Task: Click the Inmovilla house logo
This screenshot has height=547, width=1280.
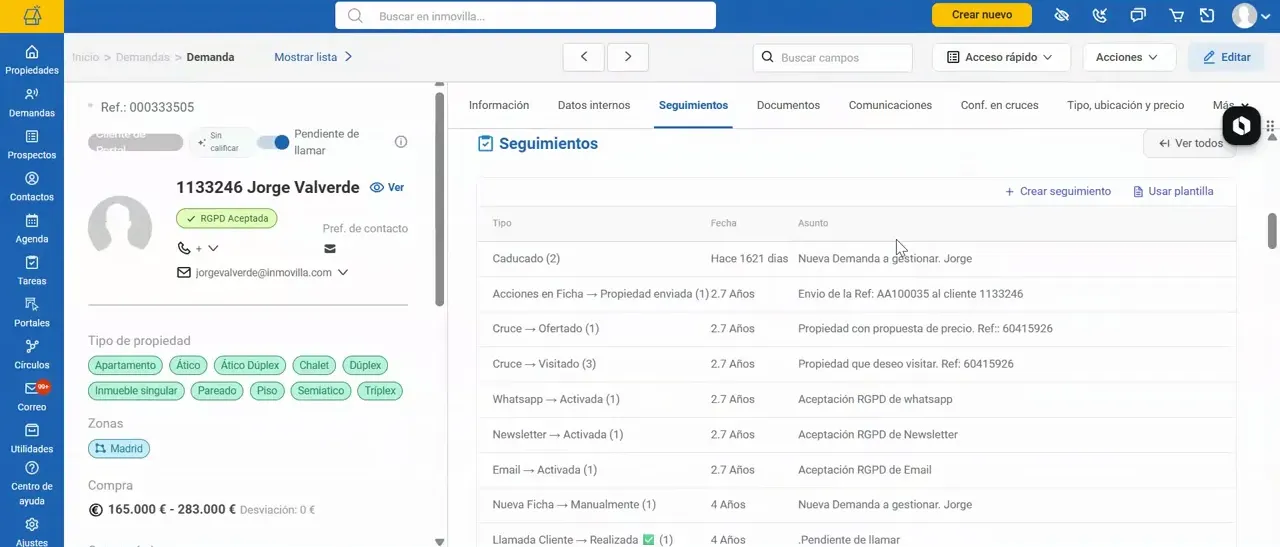Action: 32,15
